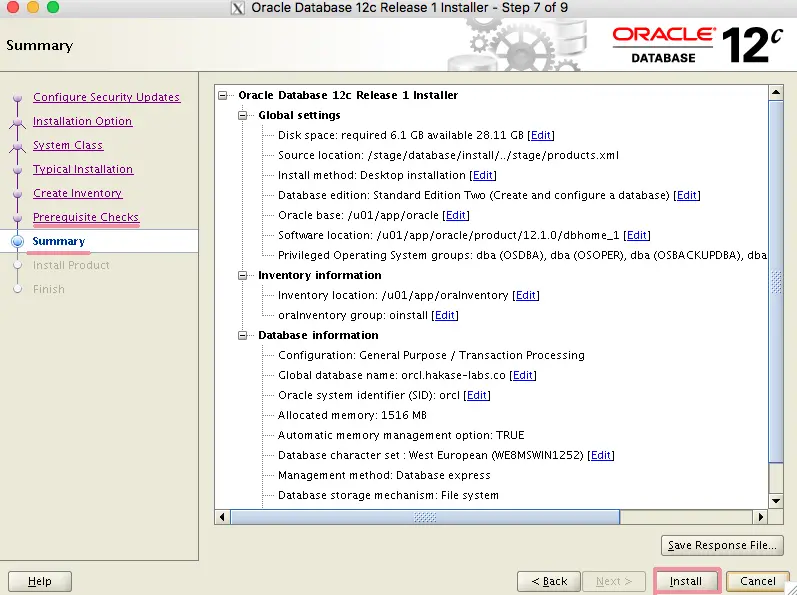
Task: Go to Installation Option step
Action: click(82, 121)
